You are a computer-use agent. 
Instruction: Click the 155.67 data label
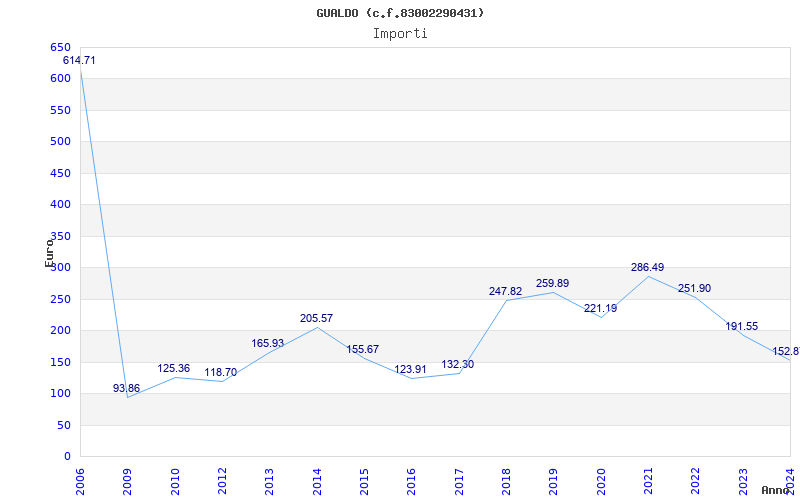click(363, 349)
